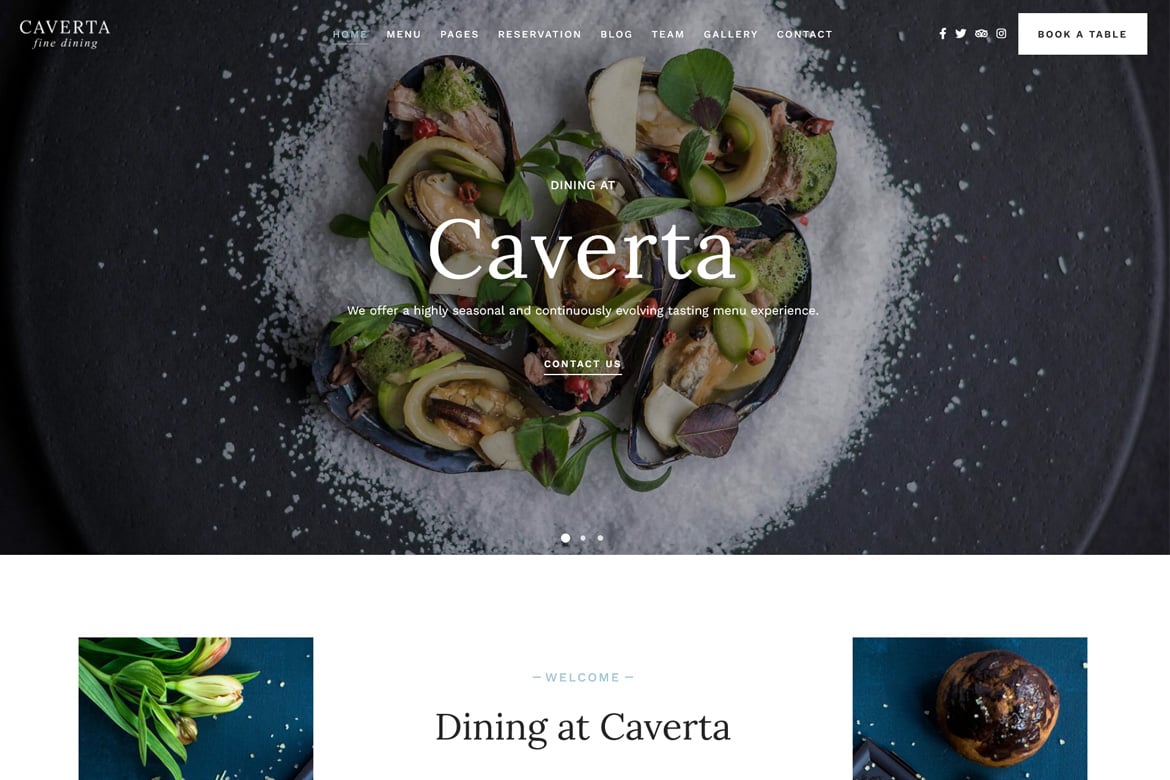Open the Facebook social icon
The height and width of the screenshot is (780, 1170).
coord(942,34)
